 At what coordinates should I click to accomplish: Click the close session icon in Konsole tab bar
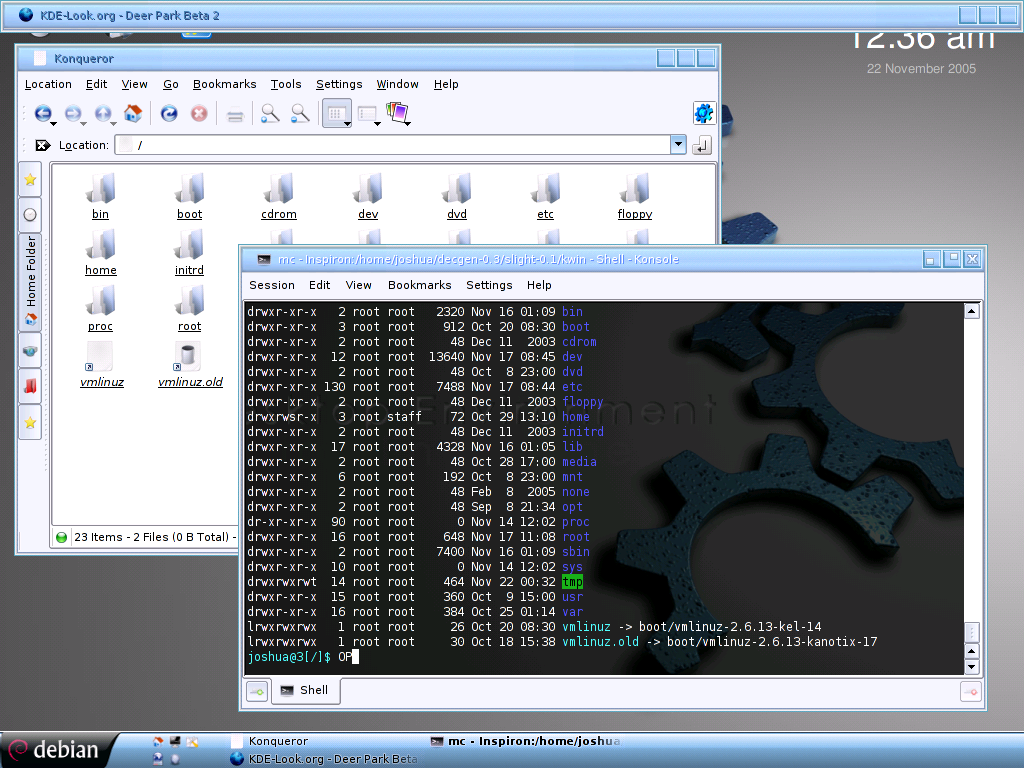click(971, 692)
